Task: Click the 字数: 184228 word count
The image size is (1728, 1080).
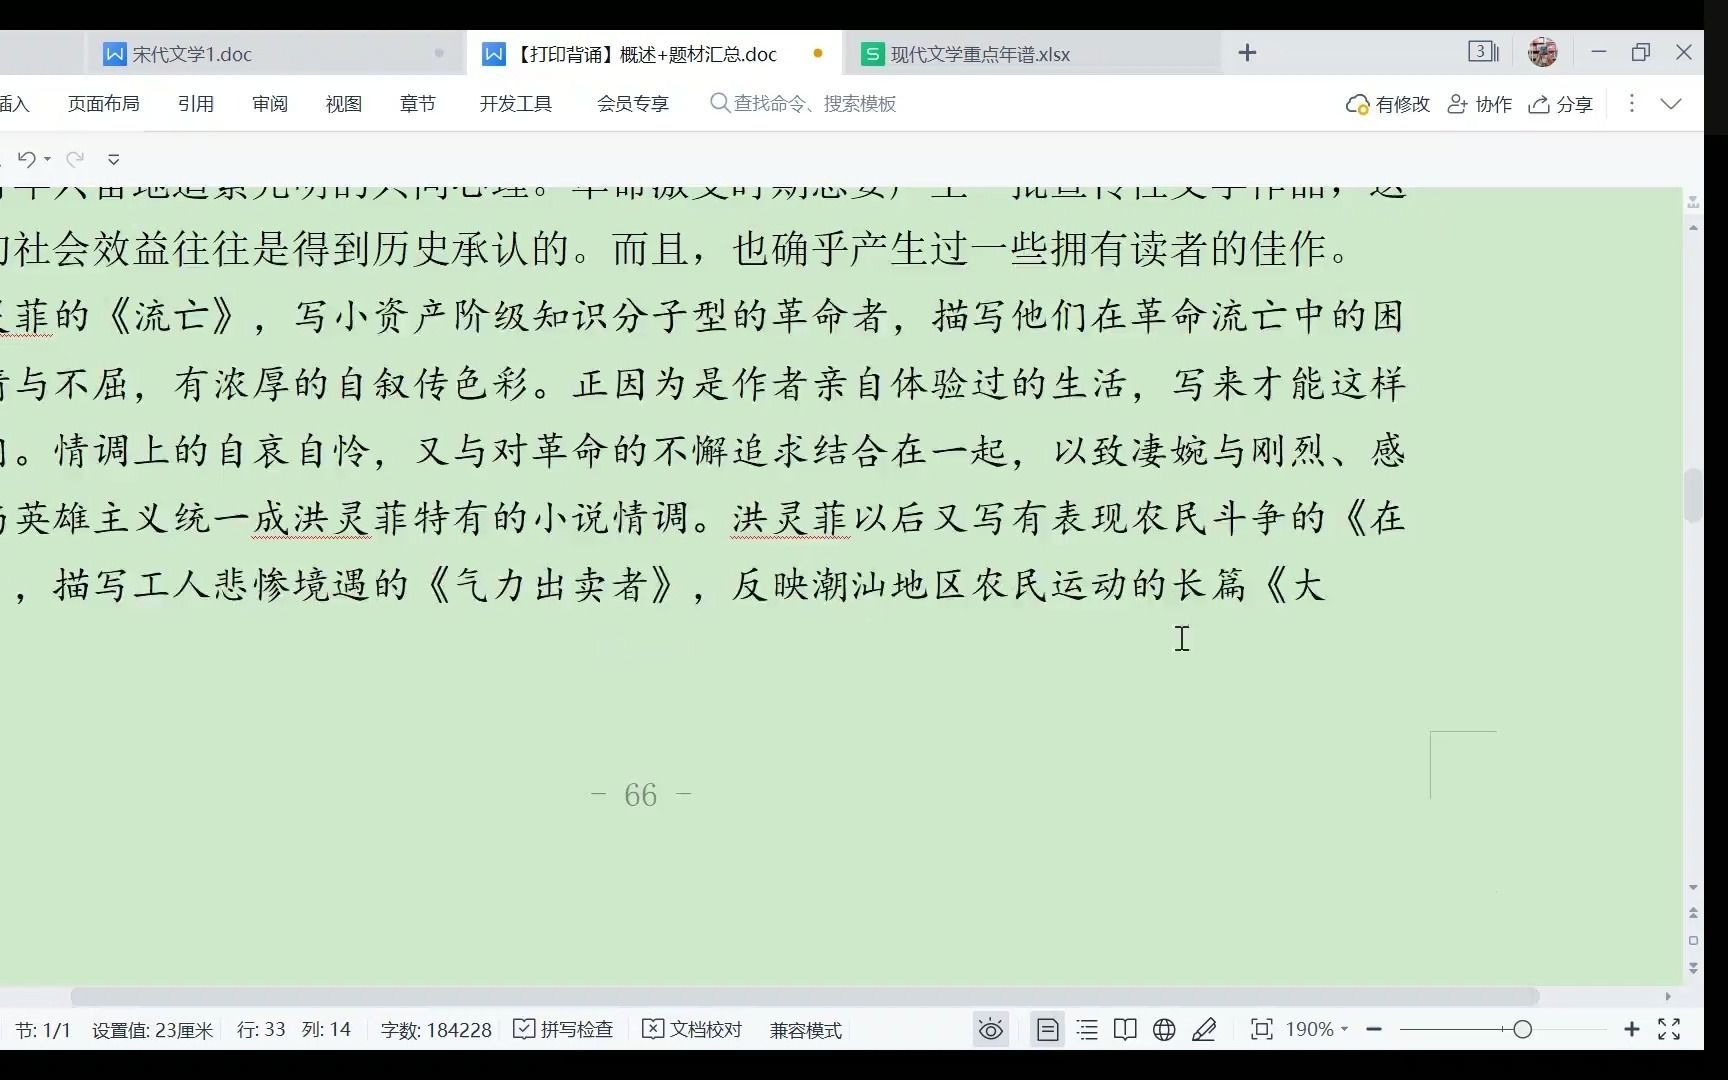Action: 436,1030
